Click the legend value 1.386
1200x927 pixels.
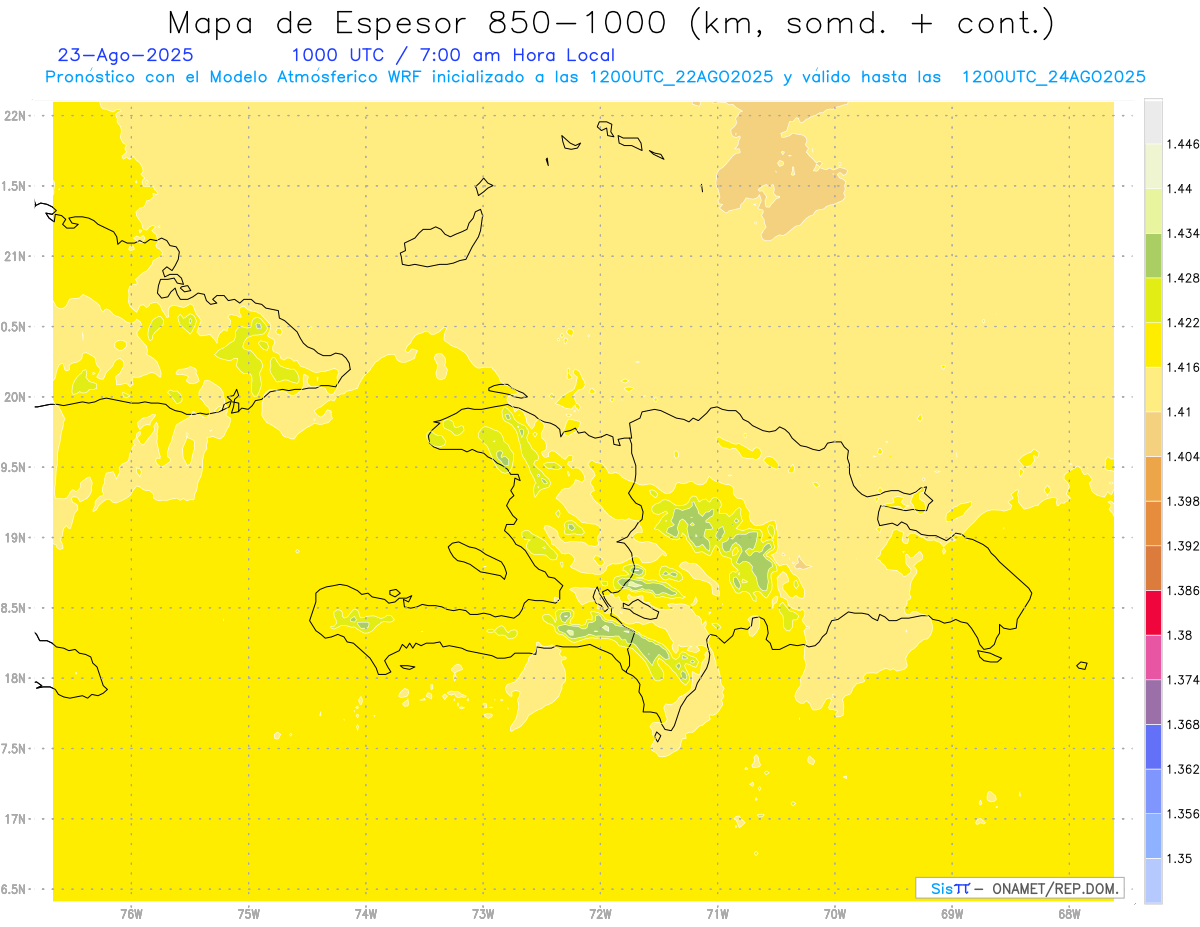coord(1183,590)
